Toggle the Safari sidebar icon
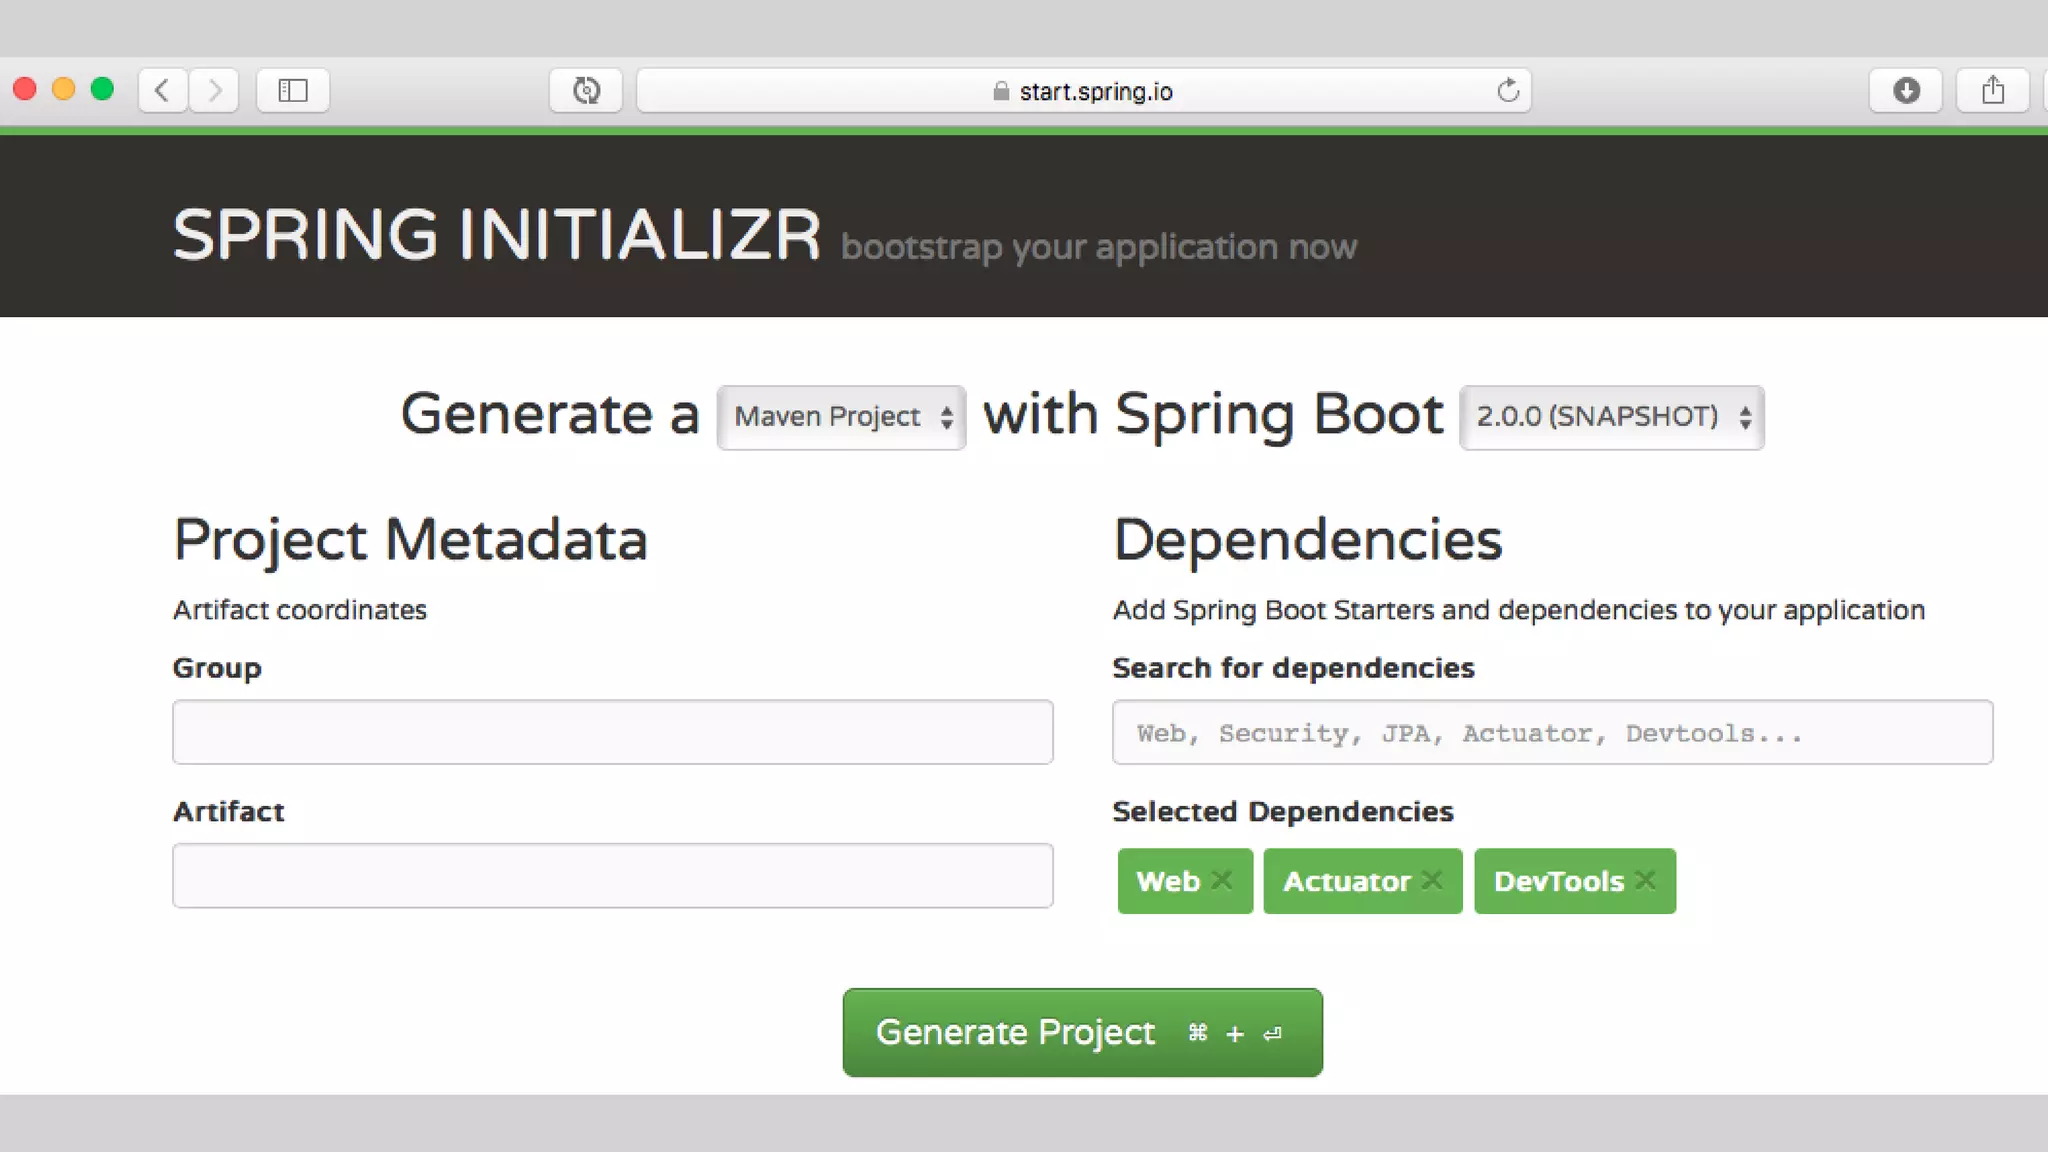 click(292, 90)
